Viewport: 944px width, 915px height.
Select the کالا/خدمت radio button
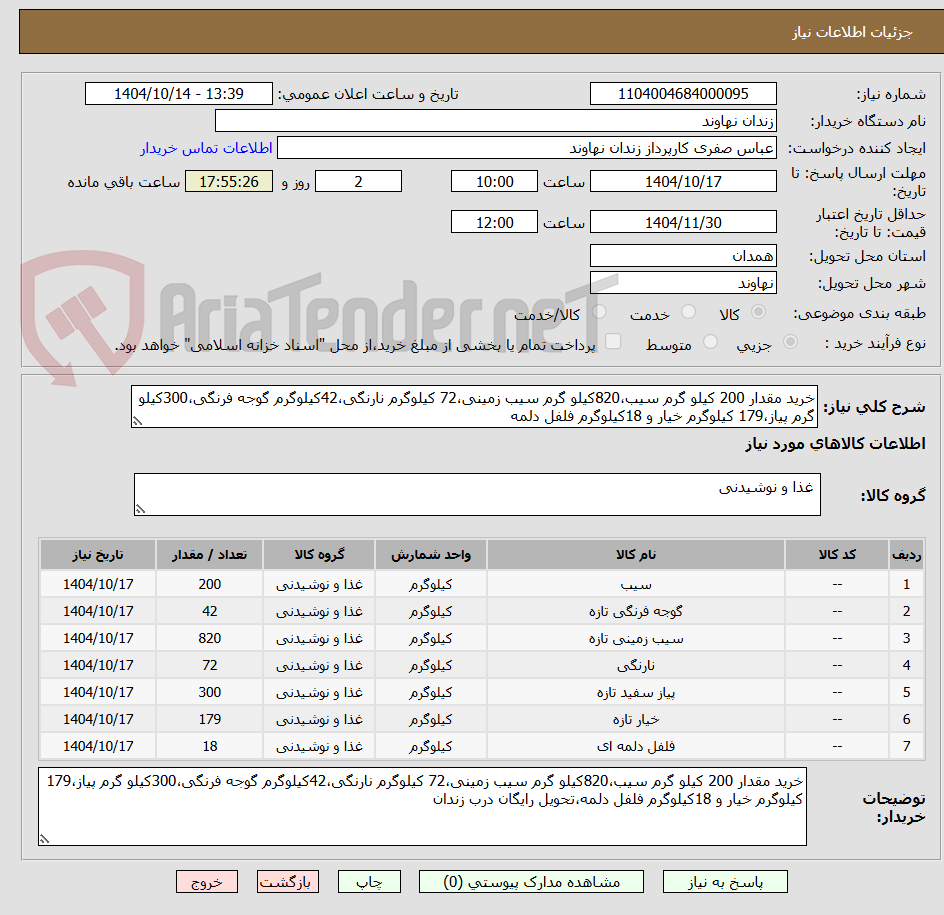[599, 312]
